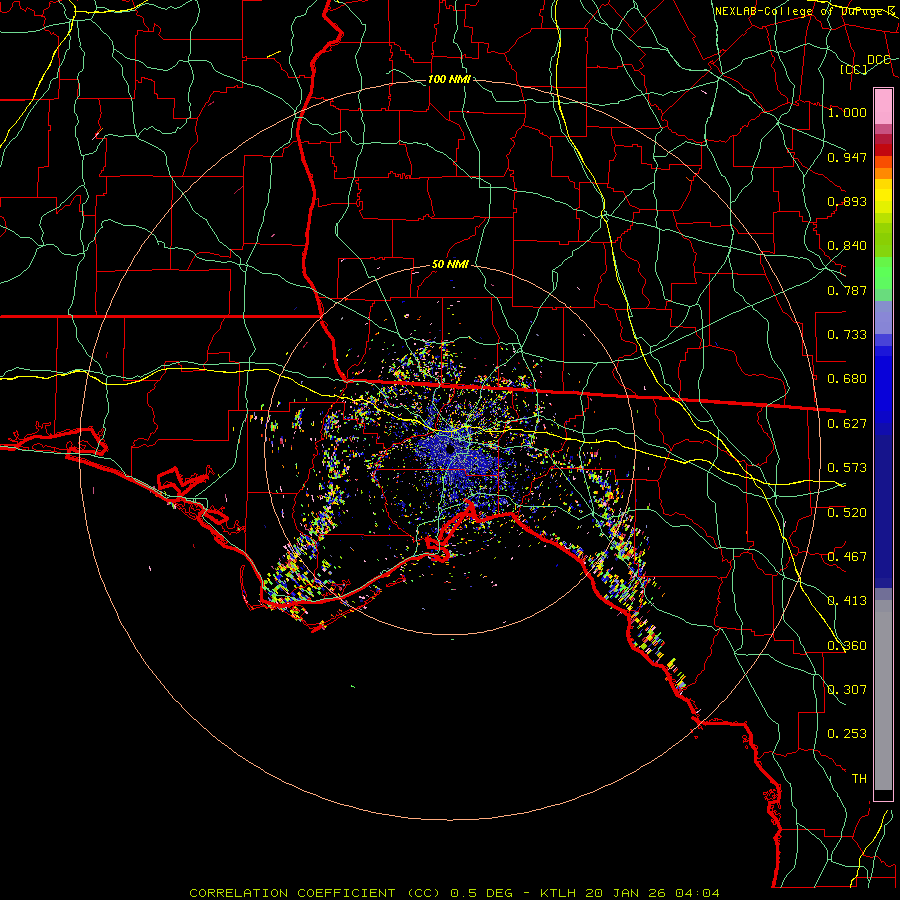Pick the gray lower color bar segment
The height and width of the screenshot is (900, 900).
click(883, 695)
